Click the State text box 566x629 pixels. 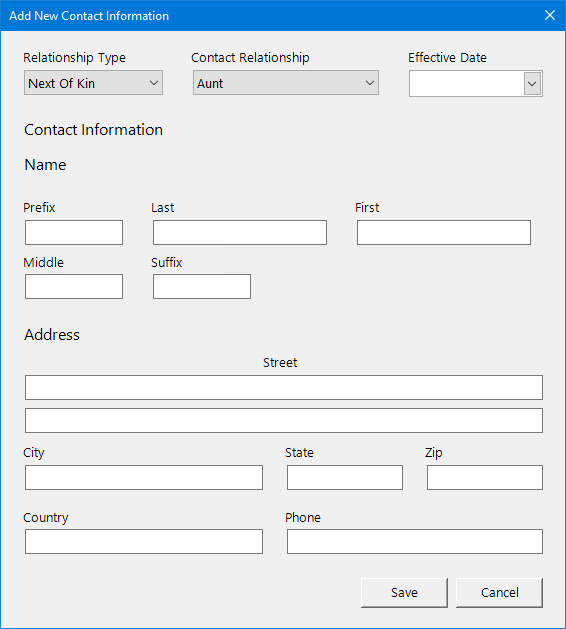[x=345, y=477]
